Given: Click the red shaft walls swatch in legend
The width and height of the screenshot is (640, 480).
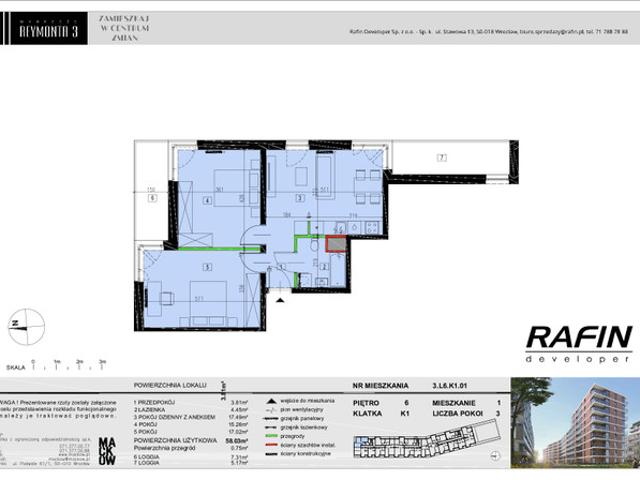Looking at the screenshot, I should tap(271, 445).
